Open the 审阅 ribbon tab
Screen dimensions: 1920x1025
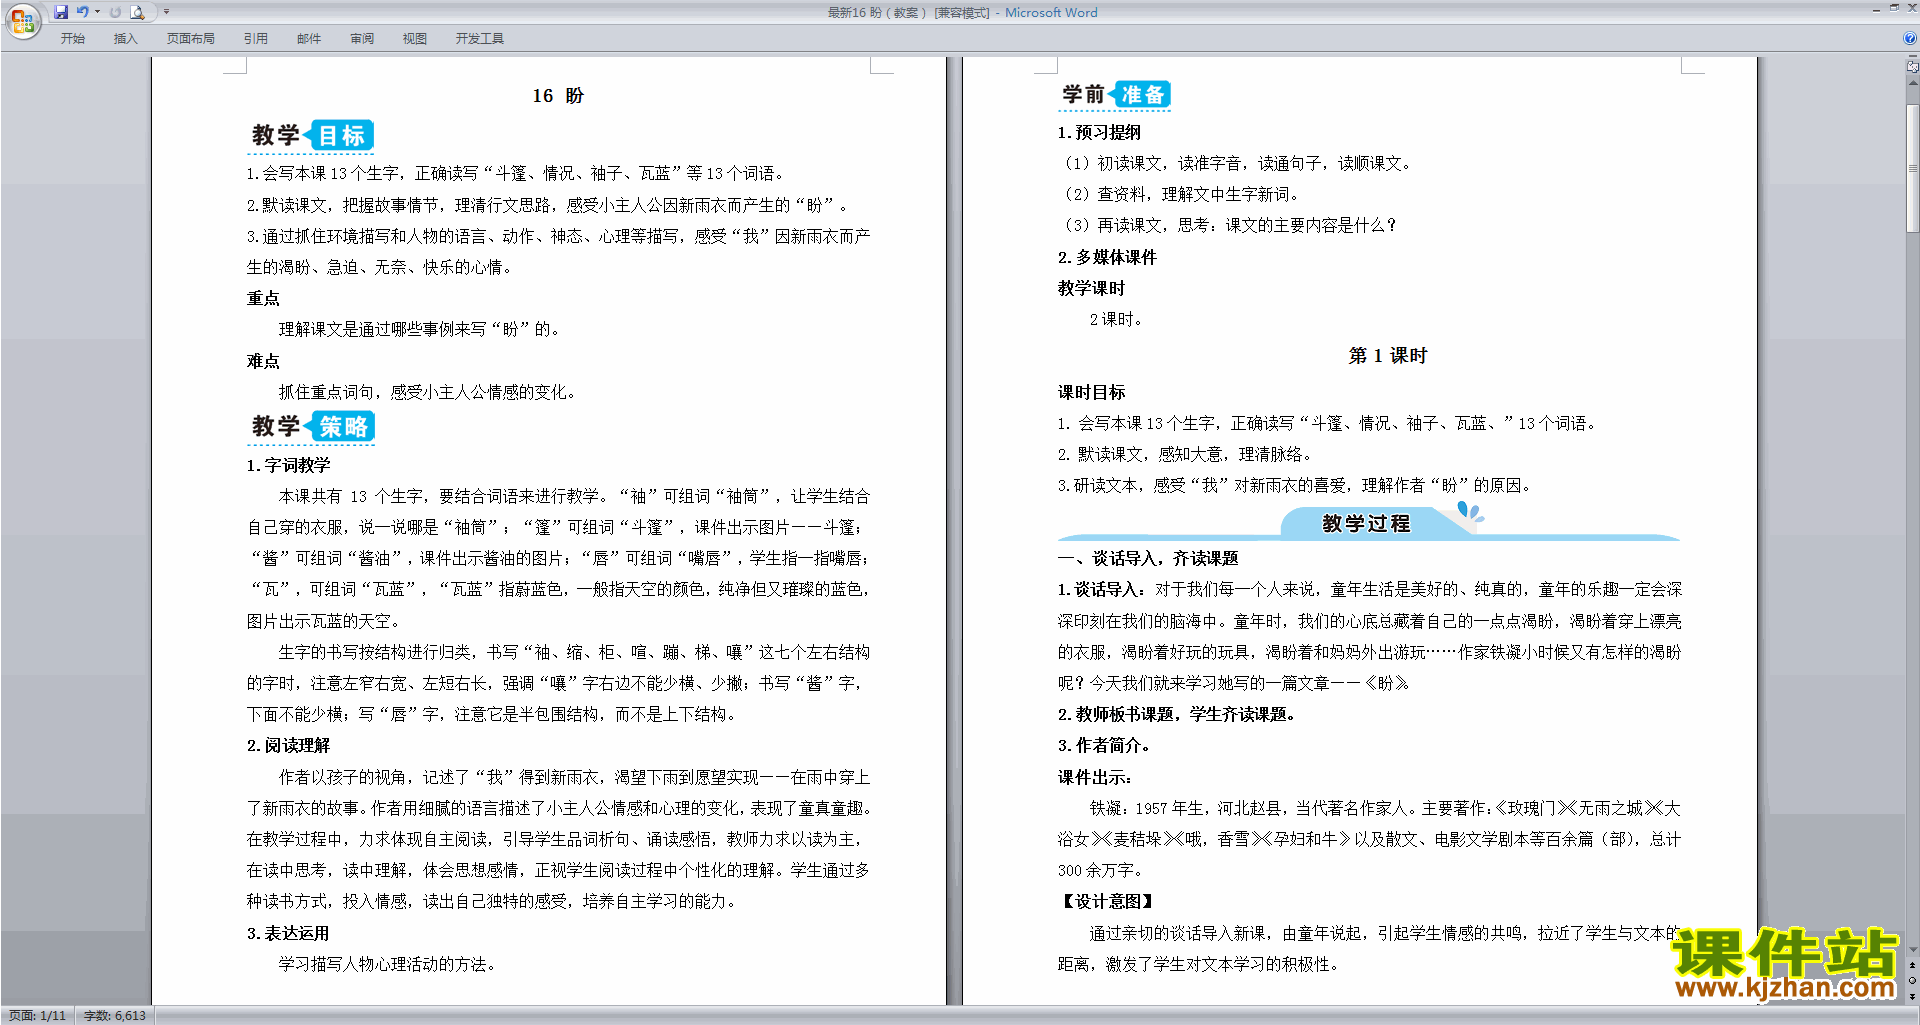[x=362, y=39]
